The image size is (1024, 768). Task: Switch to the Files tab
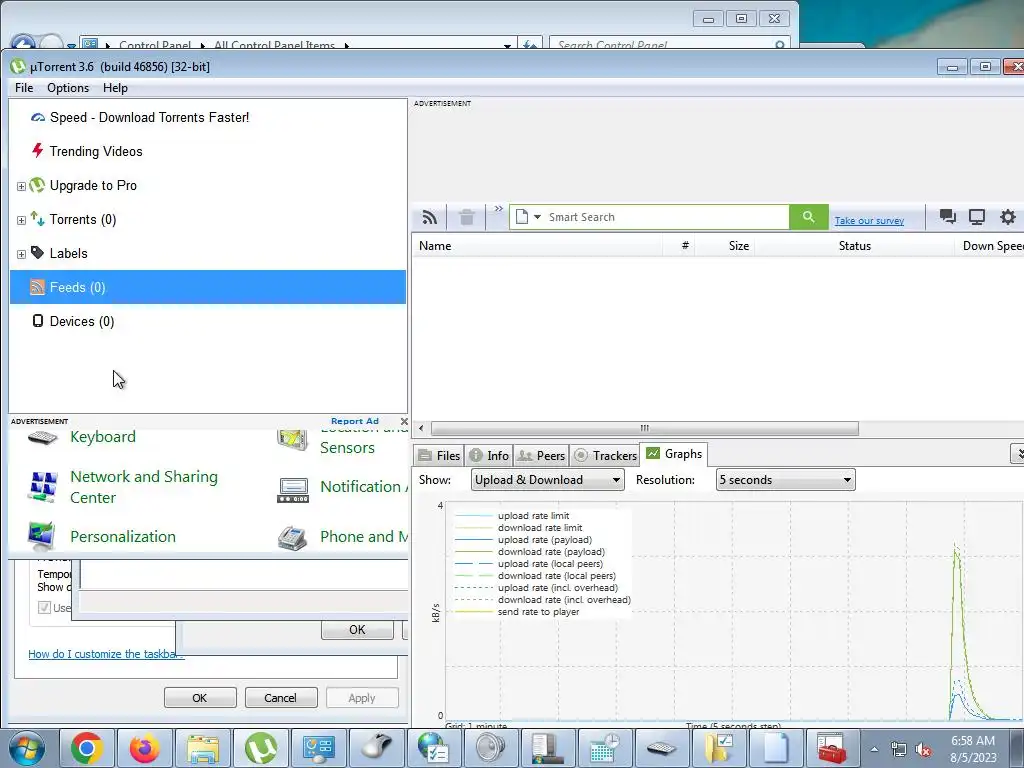(439, 456)
